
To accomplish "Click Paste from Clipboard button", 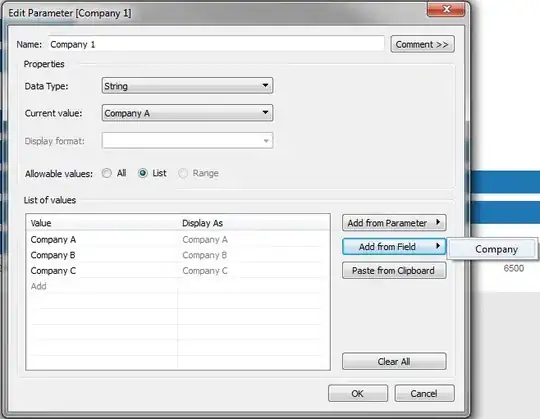I will (x=394, y=270).
